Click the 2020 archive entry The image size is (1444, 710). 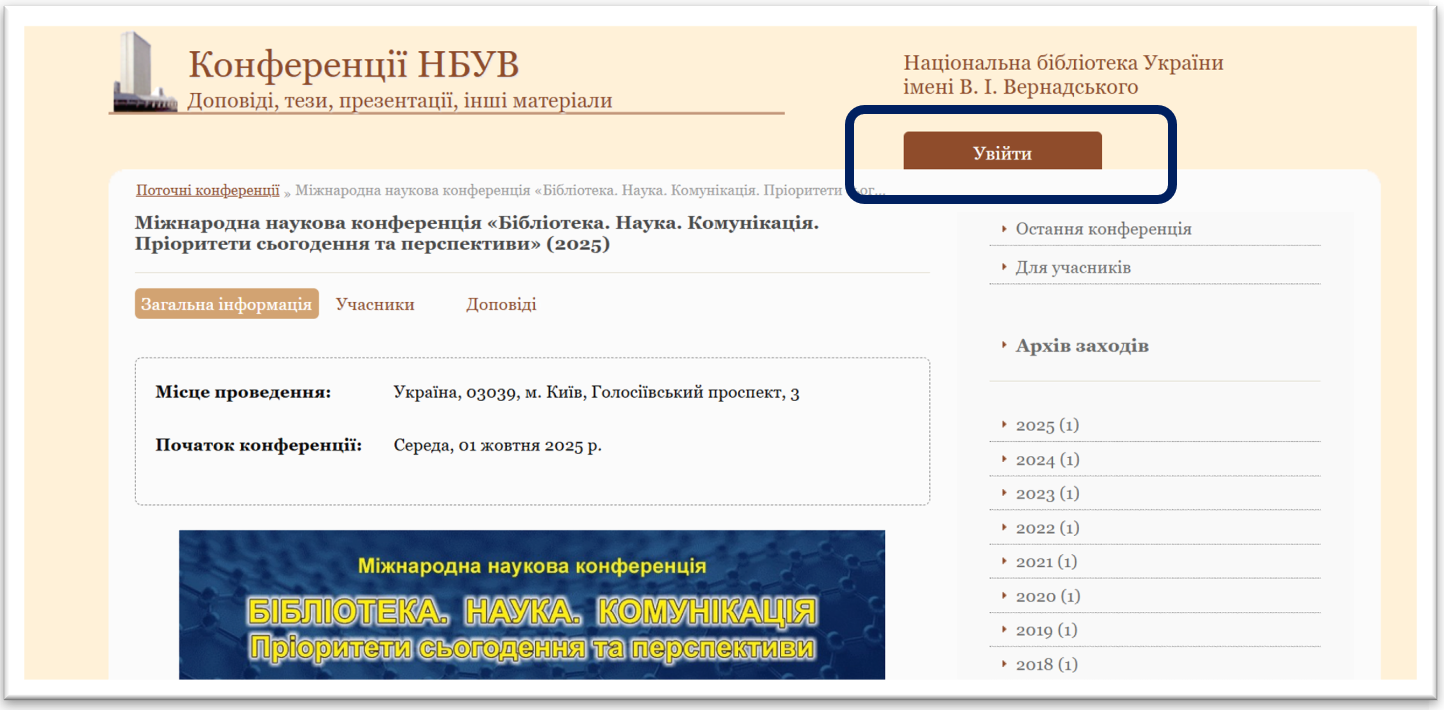tap(1047, 596)
